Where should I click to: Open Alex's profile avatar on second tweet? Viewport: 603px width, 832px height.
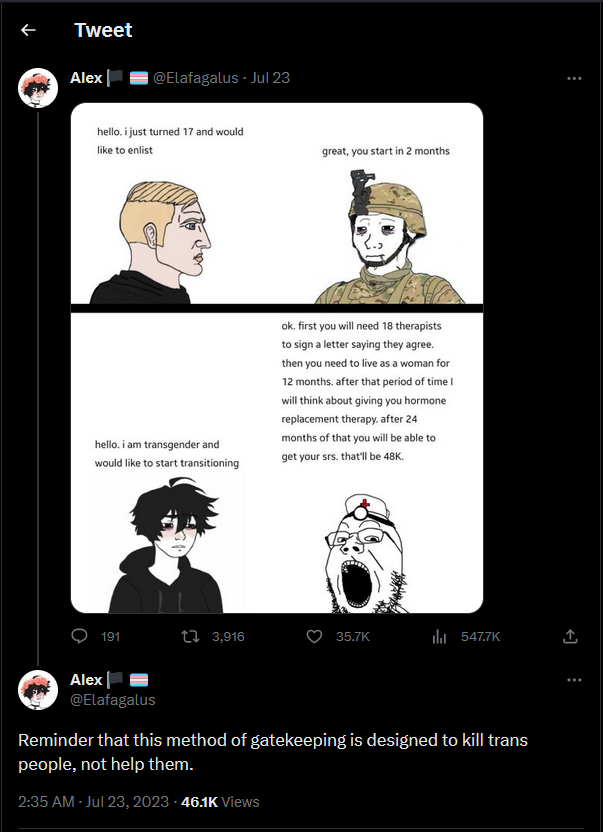tap(38, 690)
